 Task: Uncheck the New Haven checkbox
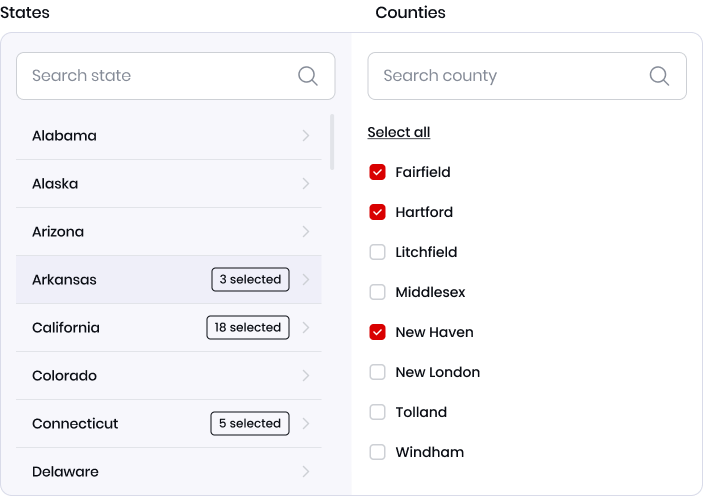[x=378, y=332]
